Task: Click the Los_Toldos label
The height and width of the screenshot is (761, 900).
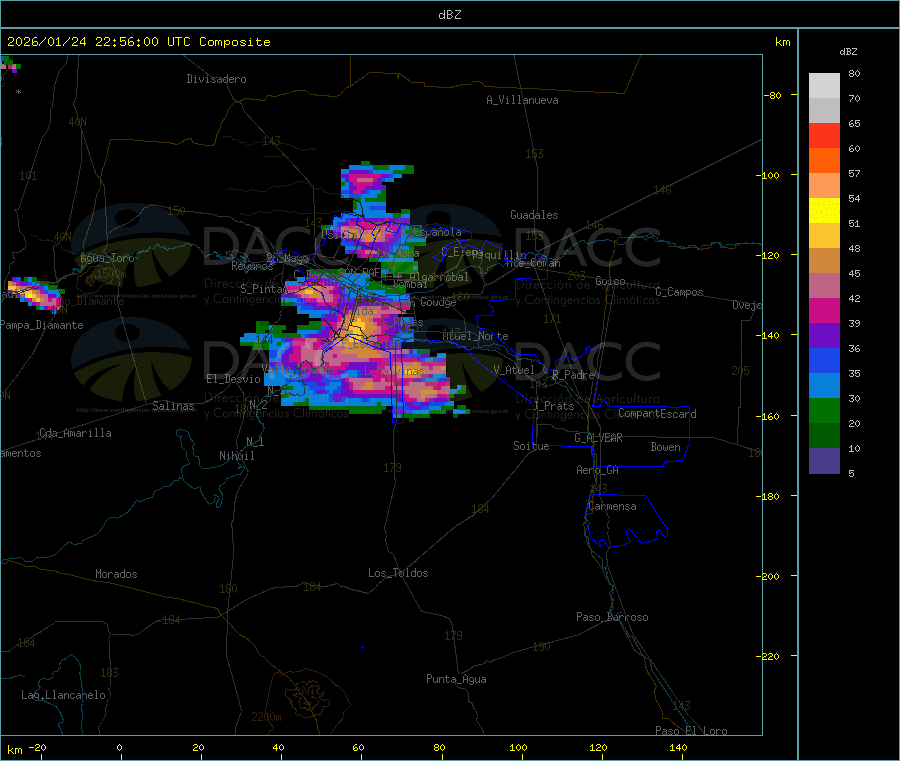Action: [x=398, y=573]
